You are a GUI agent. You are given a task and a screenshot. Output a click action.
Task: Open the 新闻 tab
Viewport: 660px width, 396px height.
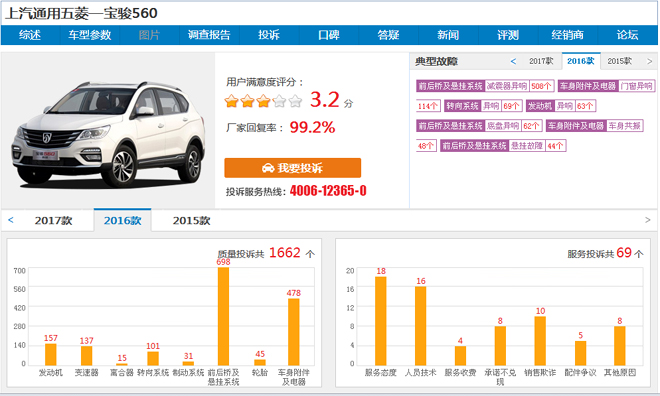[448, 35]
